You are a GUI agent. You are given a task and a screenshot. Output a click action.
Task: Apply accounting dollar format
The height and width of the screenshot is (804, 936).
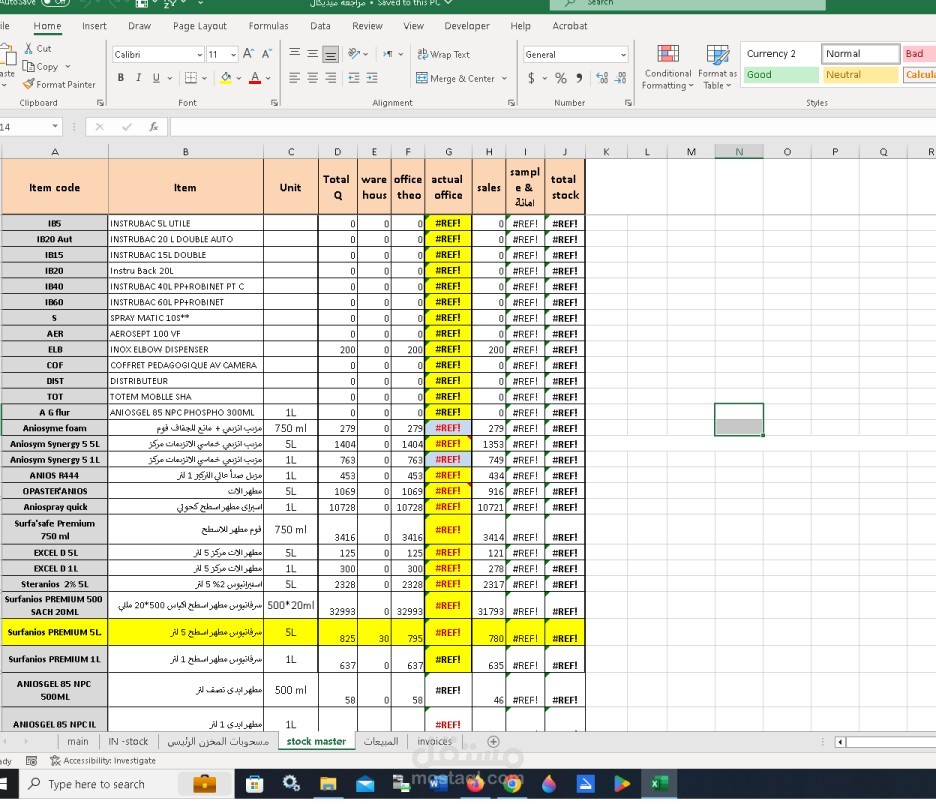(531, 78)
